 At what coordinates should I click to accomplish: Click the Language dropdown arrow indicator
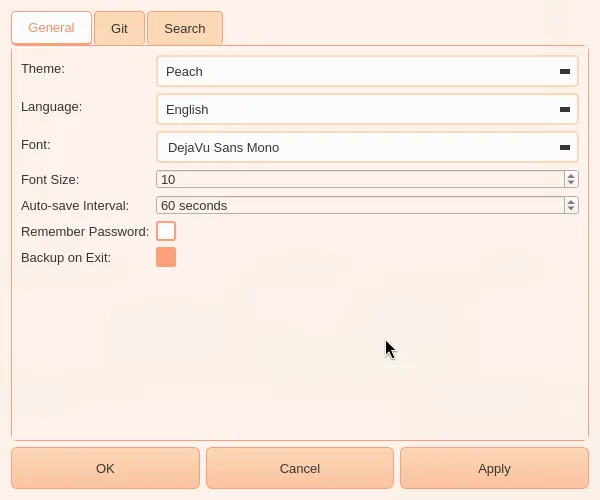click(x=565, y=109)
